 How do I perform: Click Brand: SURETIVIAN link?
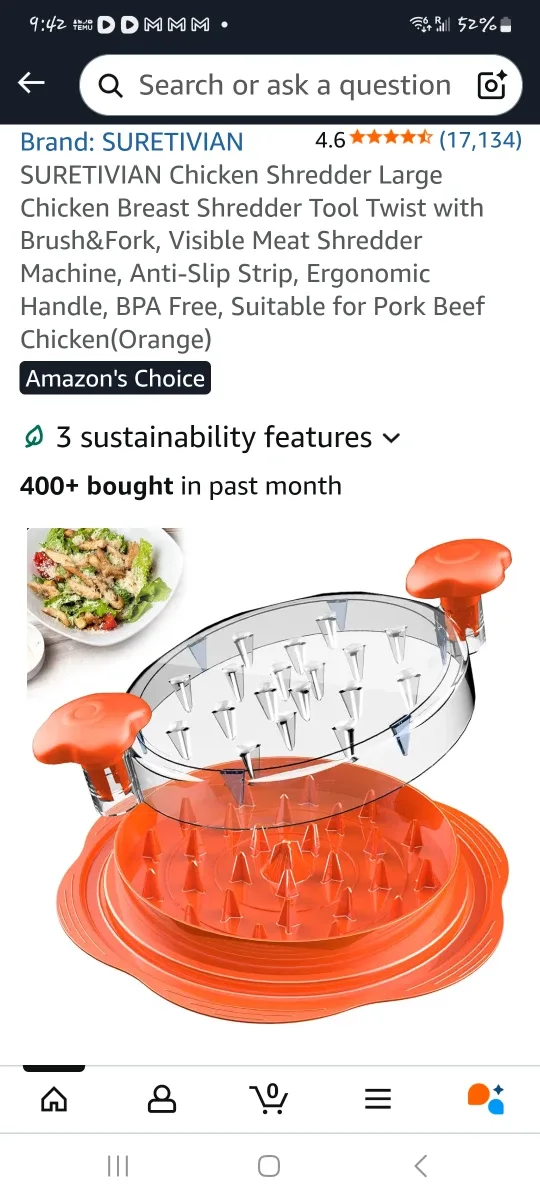131,141
